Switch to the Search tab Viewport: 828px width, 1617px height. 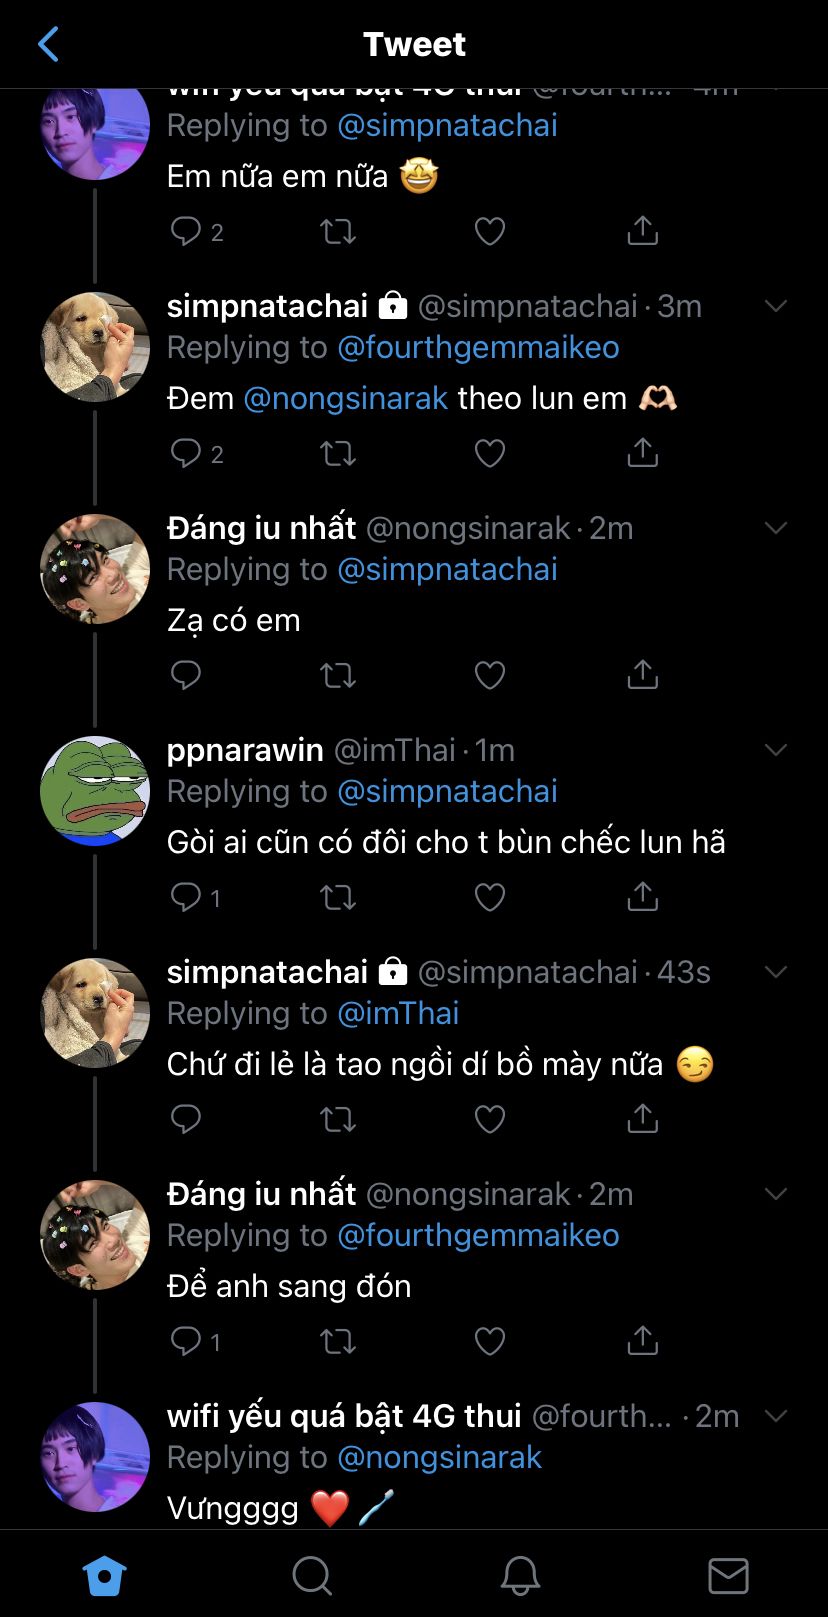point(312,1576)
